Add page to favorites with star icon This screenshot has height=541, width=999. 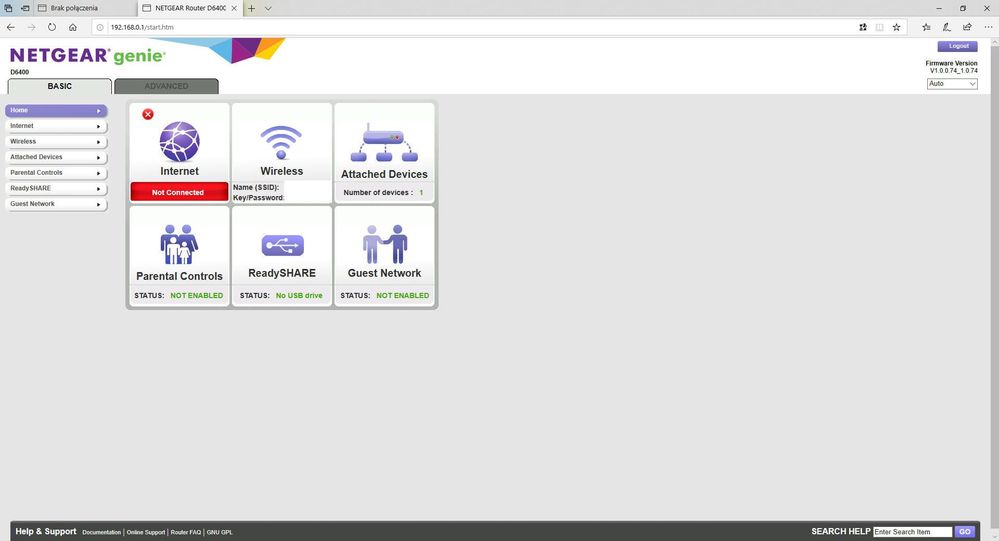coord(896,27)
